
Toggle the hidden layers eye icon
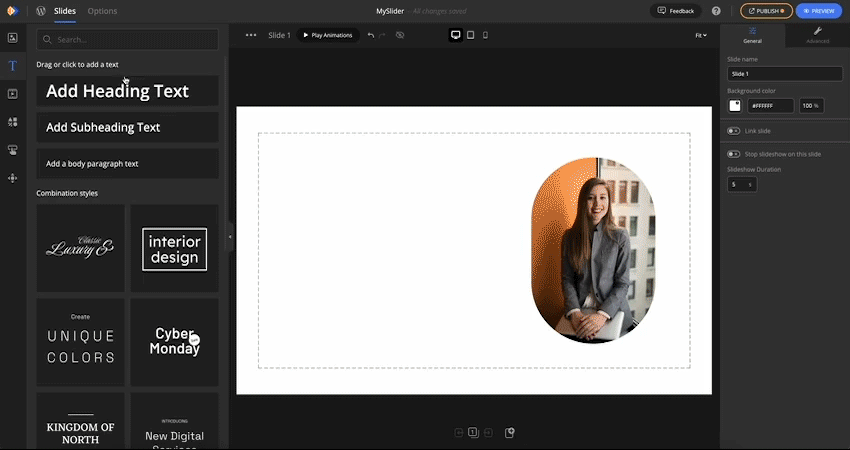tap(400, 35)
